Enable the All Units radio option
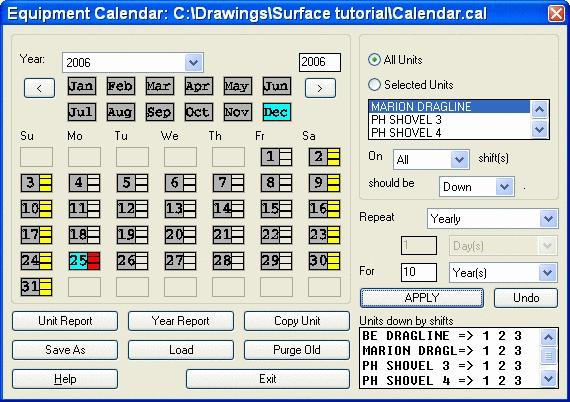The width and height of the screenshot is (570, 402). tap(374, 60)
